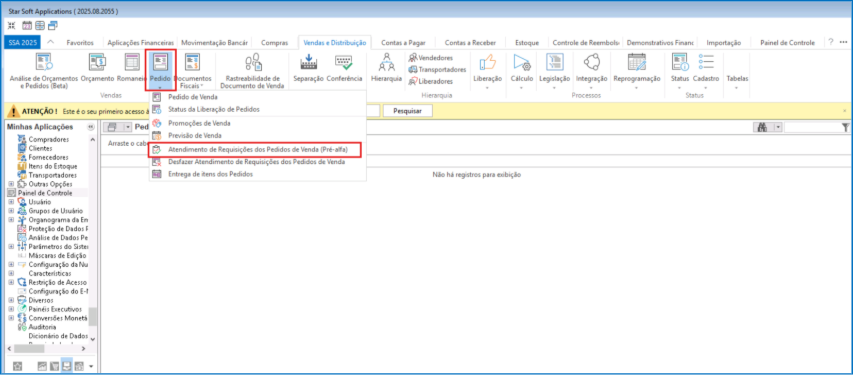Viewport: 853px width, 375px height.
Task: Click the search input beside funnel
Action: pyautogui.click(x=813, y=127)
